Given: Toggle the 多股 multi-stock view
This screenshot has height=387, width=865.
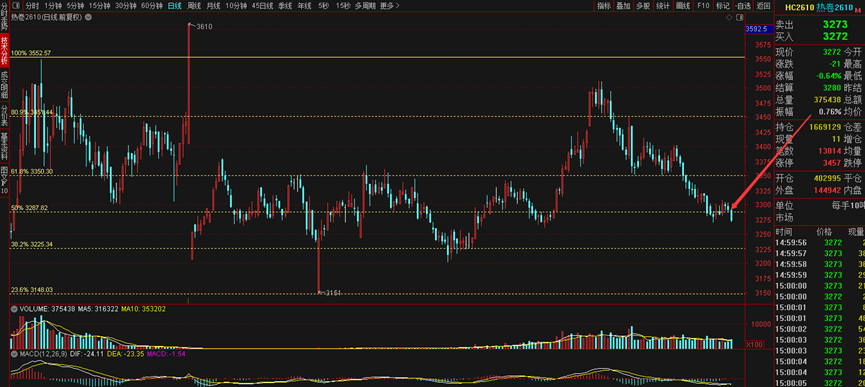Looking at the screenshot, I should [x=643, y=6].
